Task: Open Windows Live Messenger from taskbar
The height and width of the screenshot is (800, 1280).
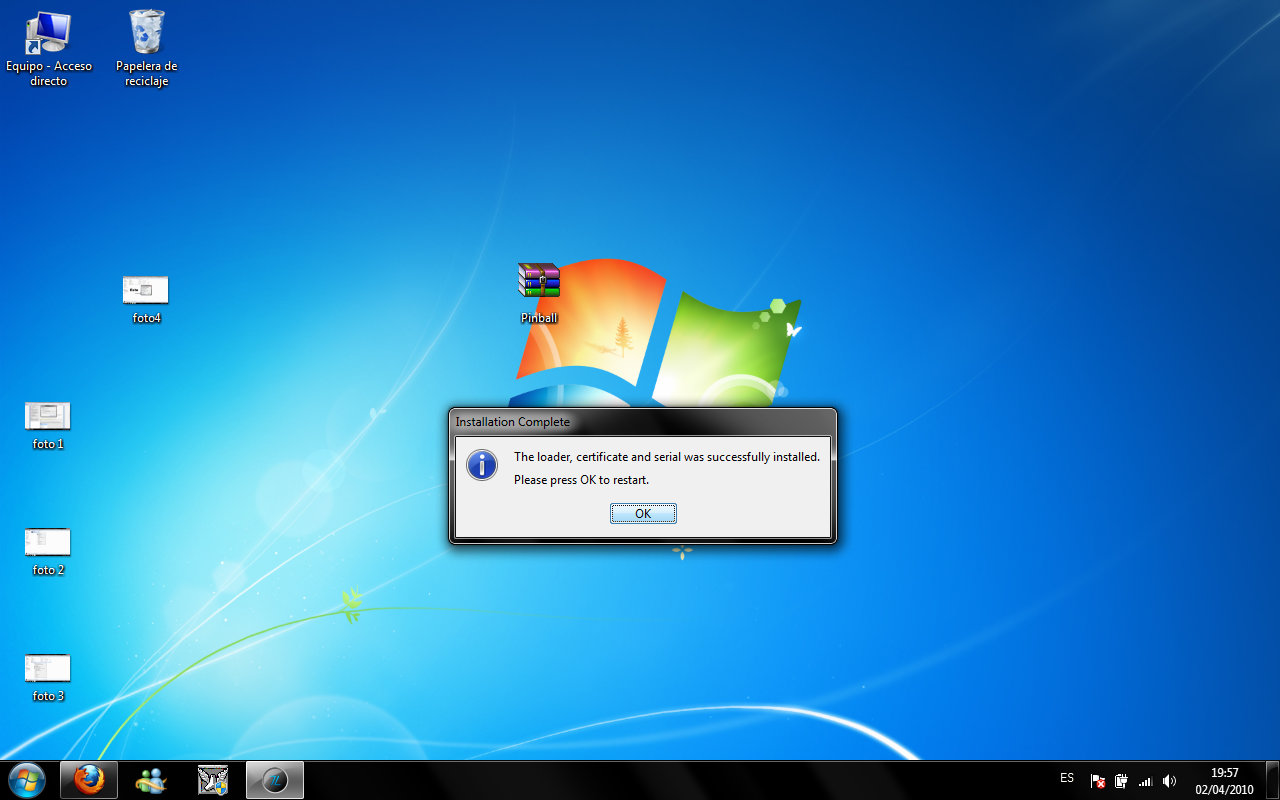Action: pos(151,780)
